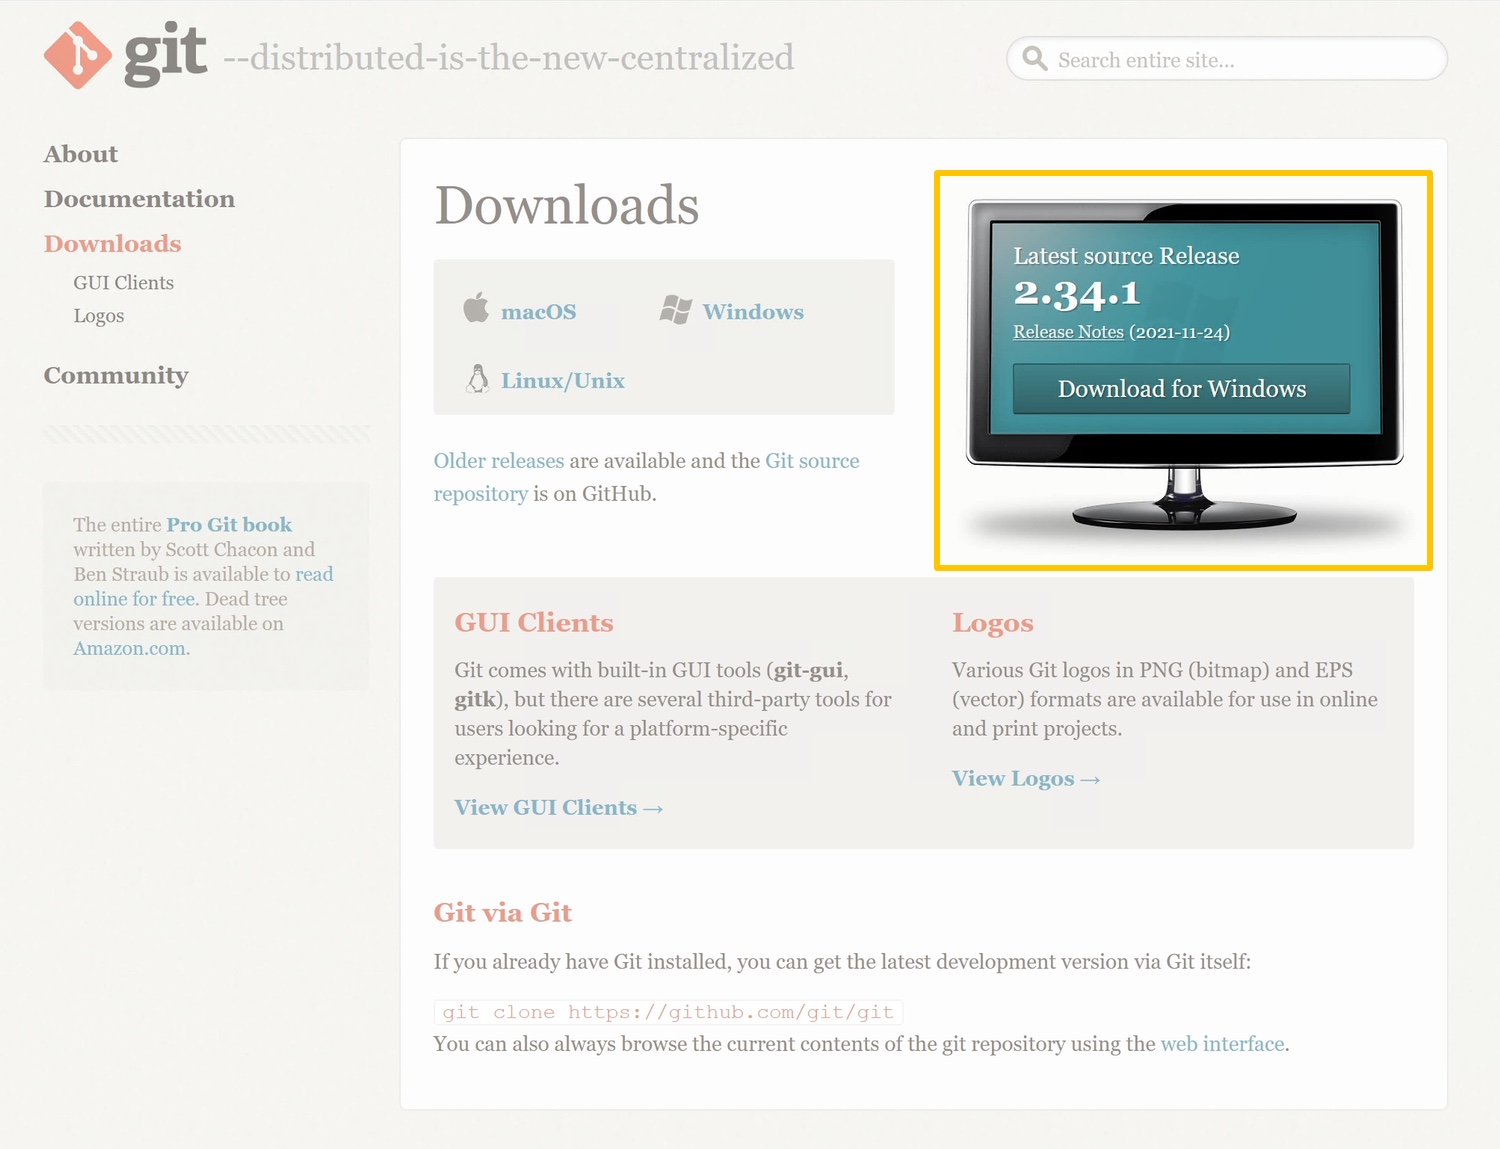Open the Release Notes link
This screenshot has width=1500, height=1149.
click(1068, 331)
